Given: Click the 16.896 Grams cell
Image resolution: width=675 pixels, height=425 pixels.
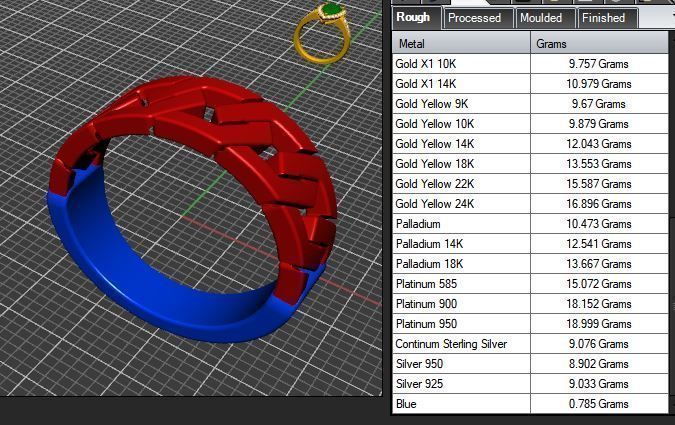Looking at the screenshot, I should (598, 204).
